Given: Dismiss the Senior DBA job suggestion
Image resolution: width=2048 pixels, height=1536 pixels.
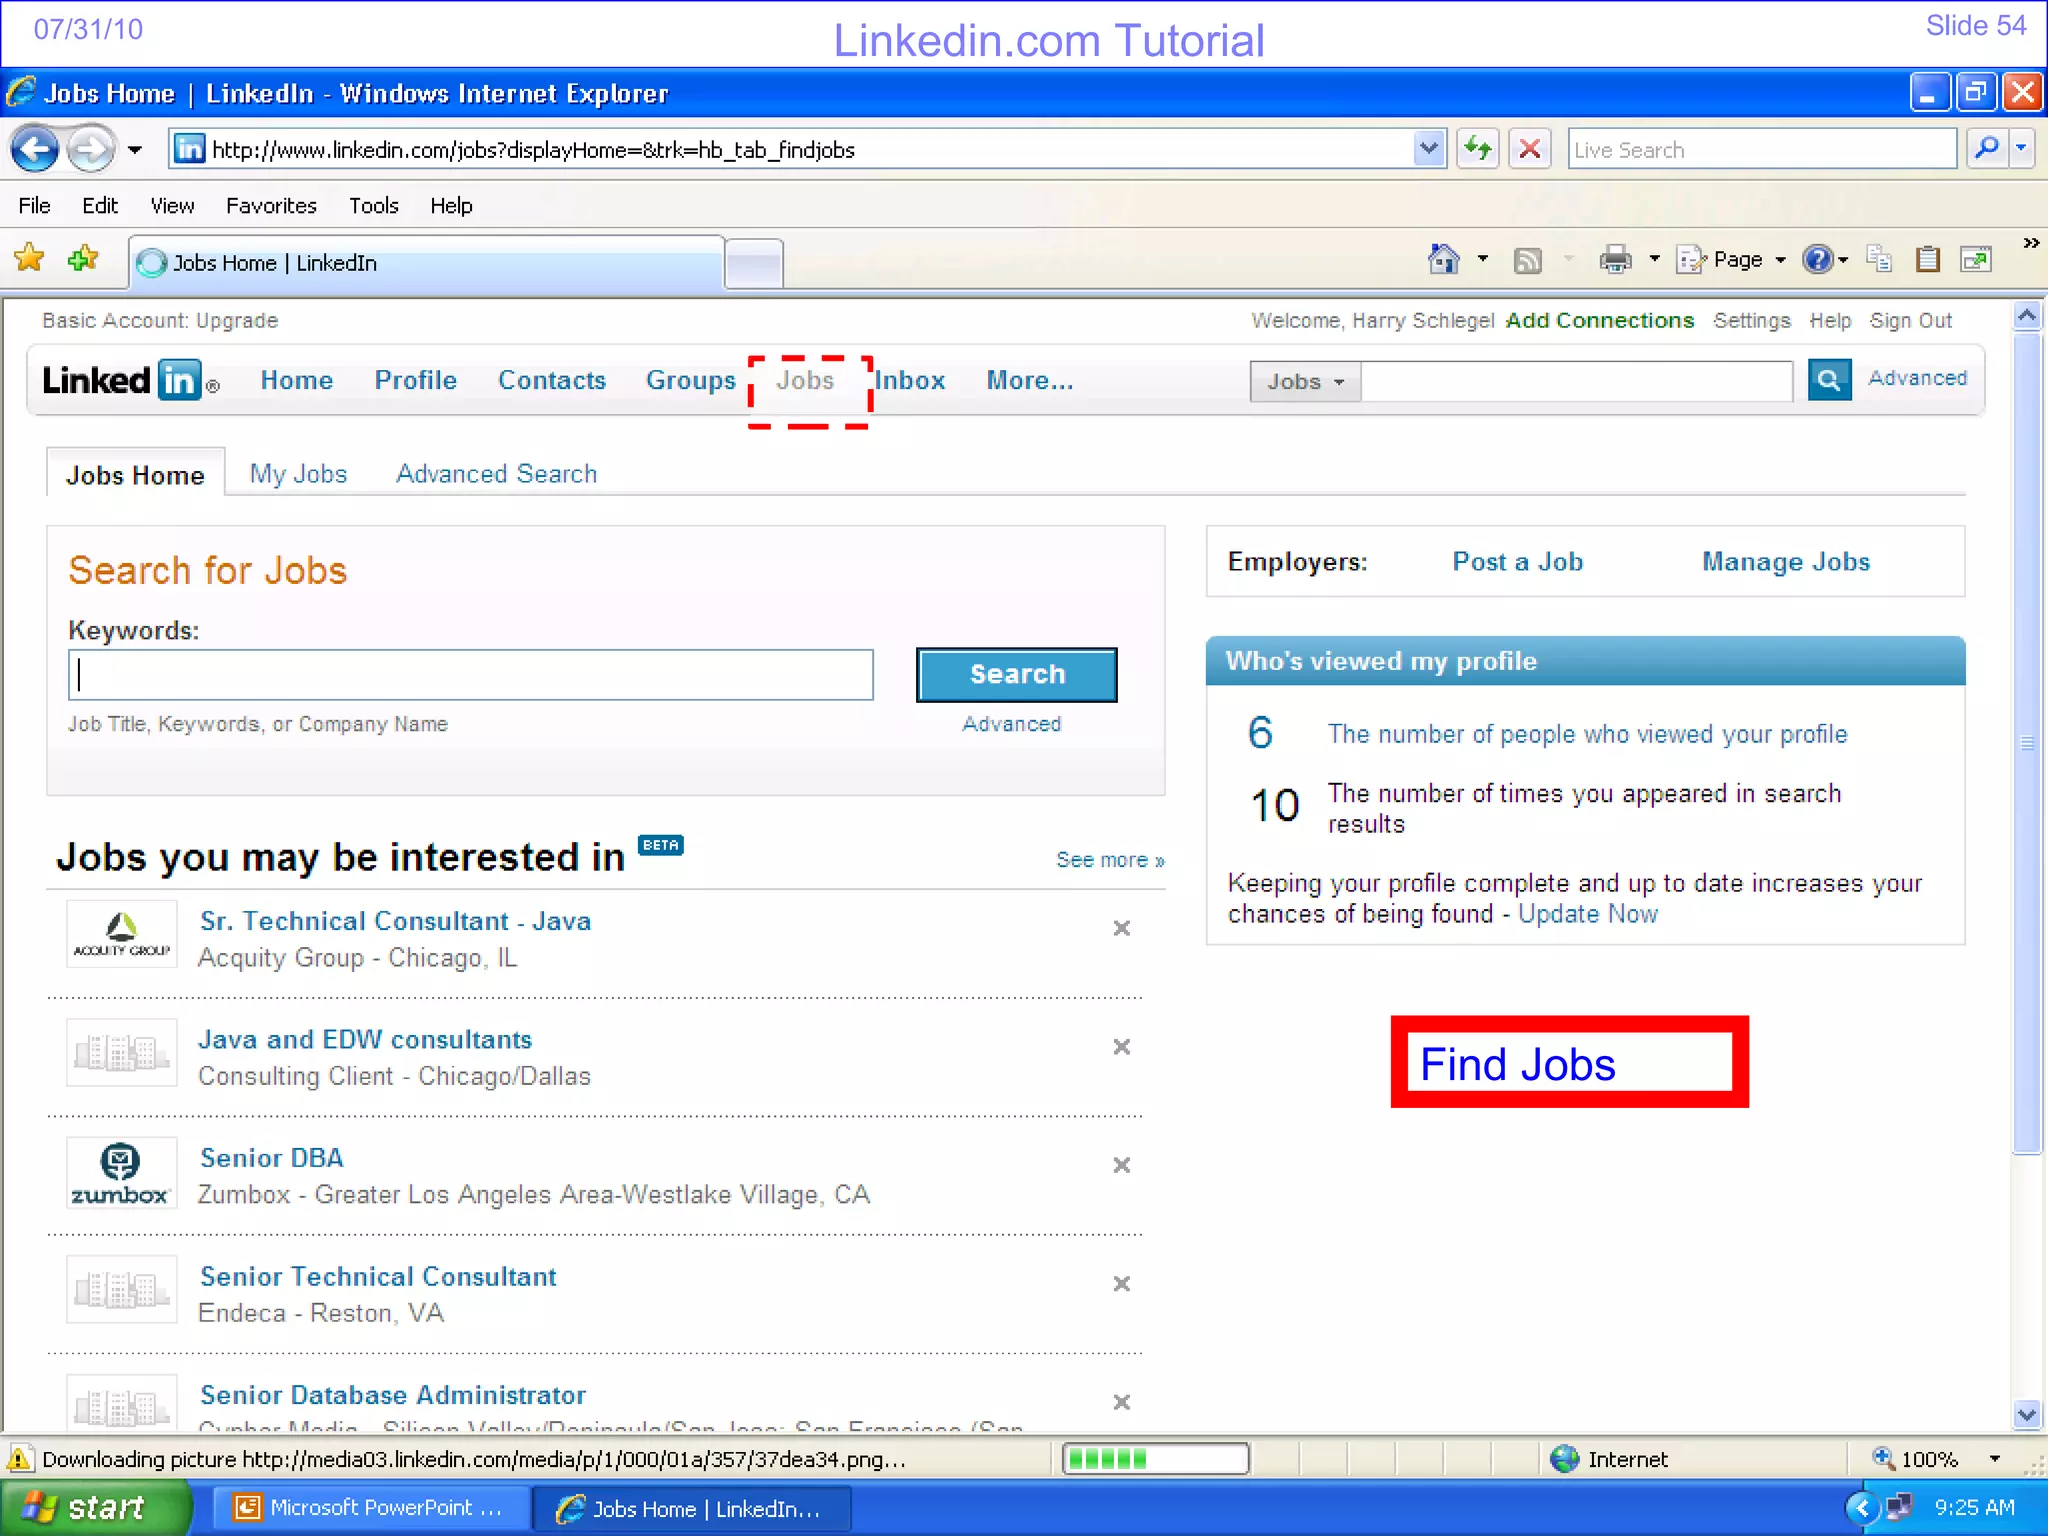Looking at the screenshot, I should pyautogui.click(x=1122, y=1165).
